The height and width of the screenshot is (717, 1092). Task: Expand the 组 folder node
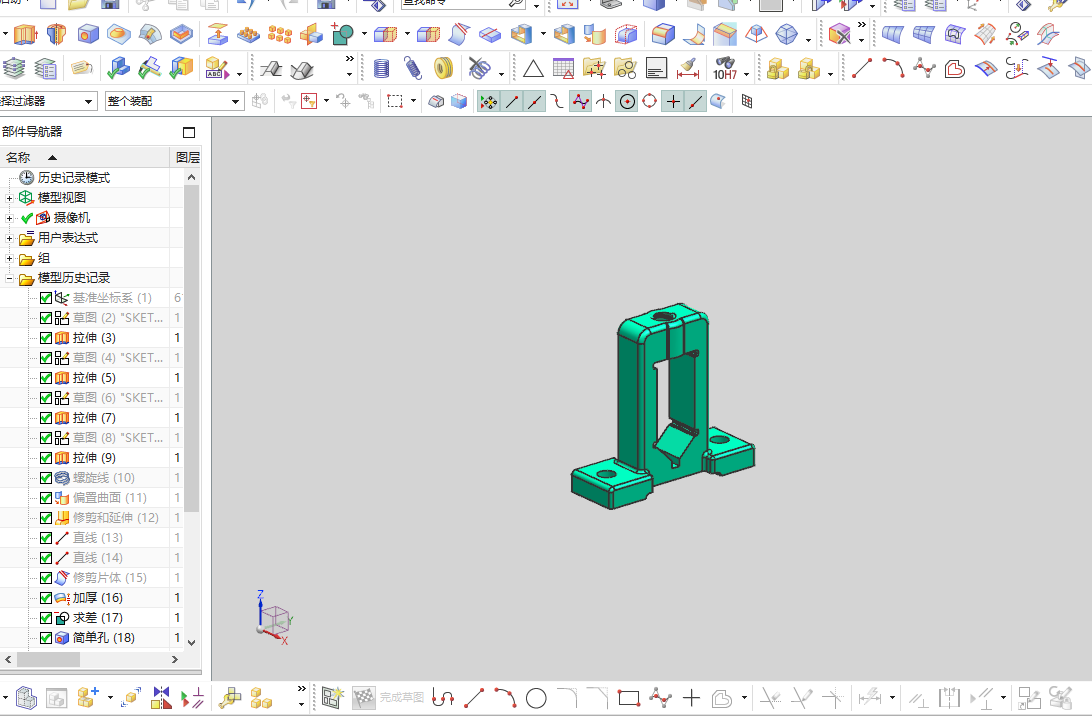tap(9, 258)
